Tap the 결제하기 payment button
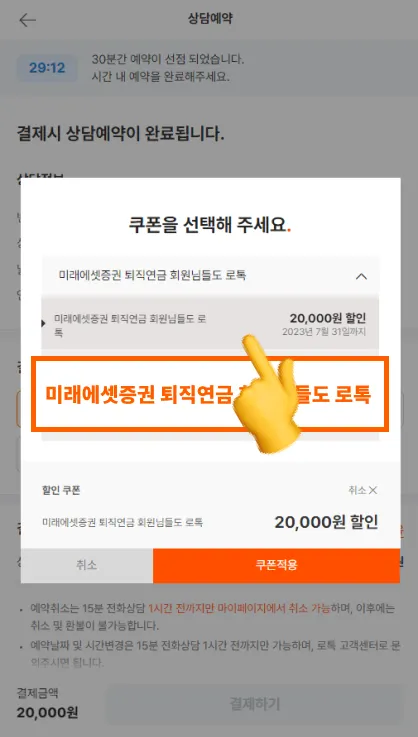 (x=254, y=704)
